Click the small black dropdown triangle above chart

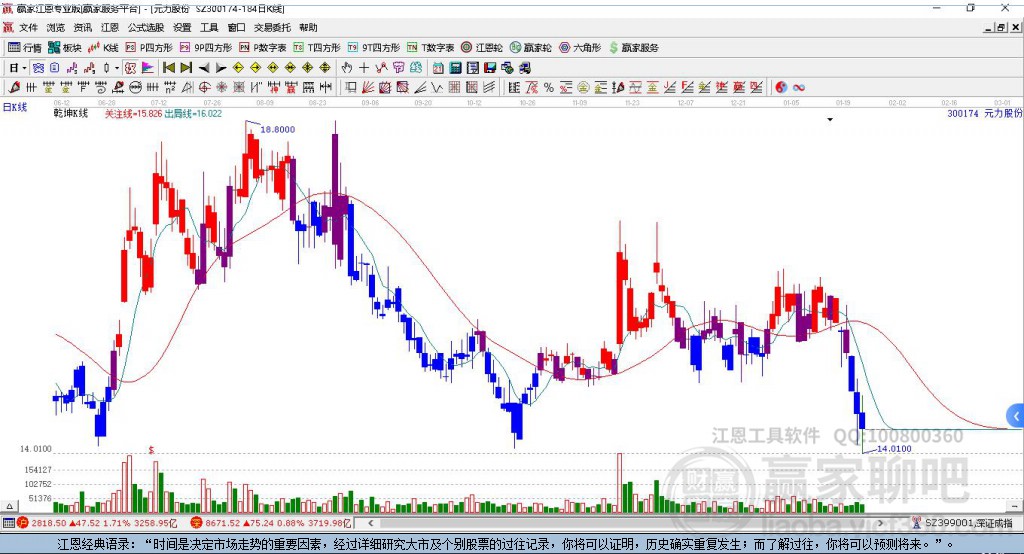[830, 120]
